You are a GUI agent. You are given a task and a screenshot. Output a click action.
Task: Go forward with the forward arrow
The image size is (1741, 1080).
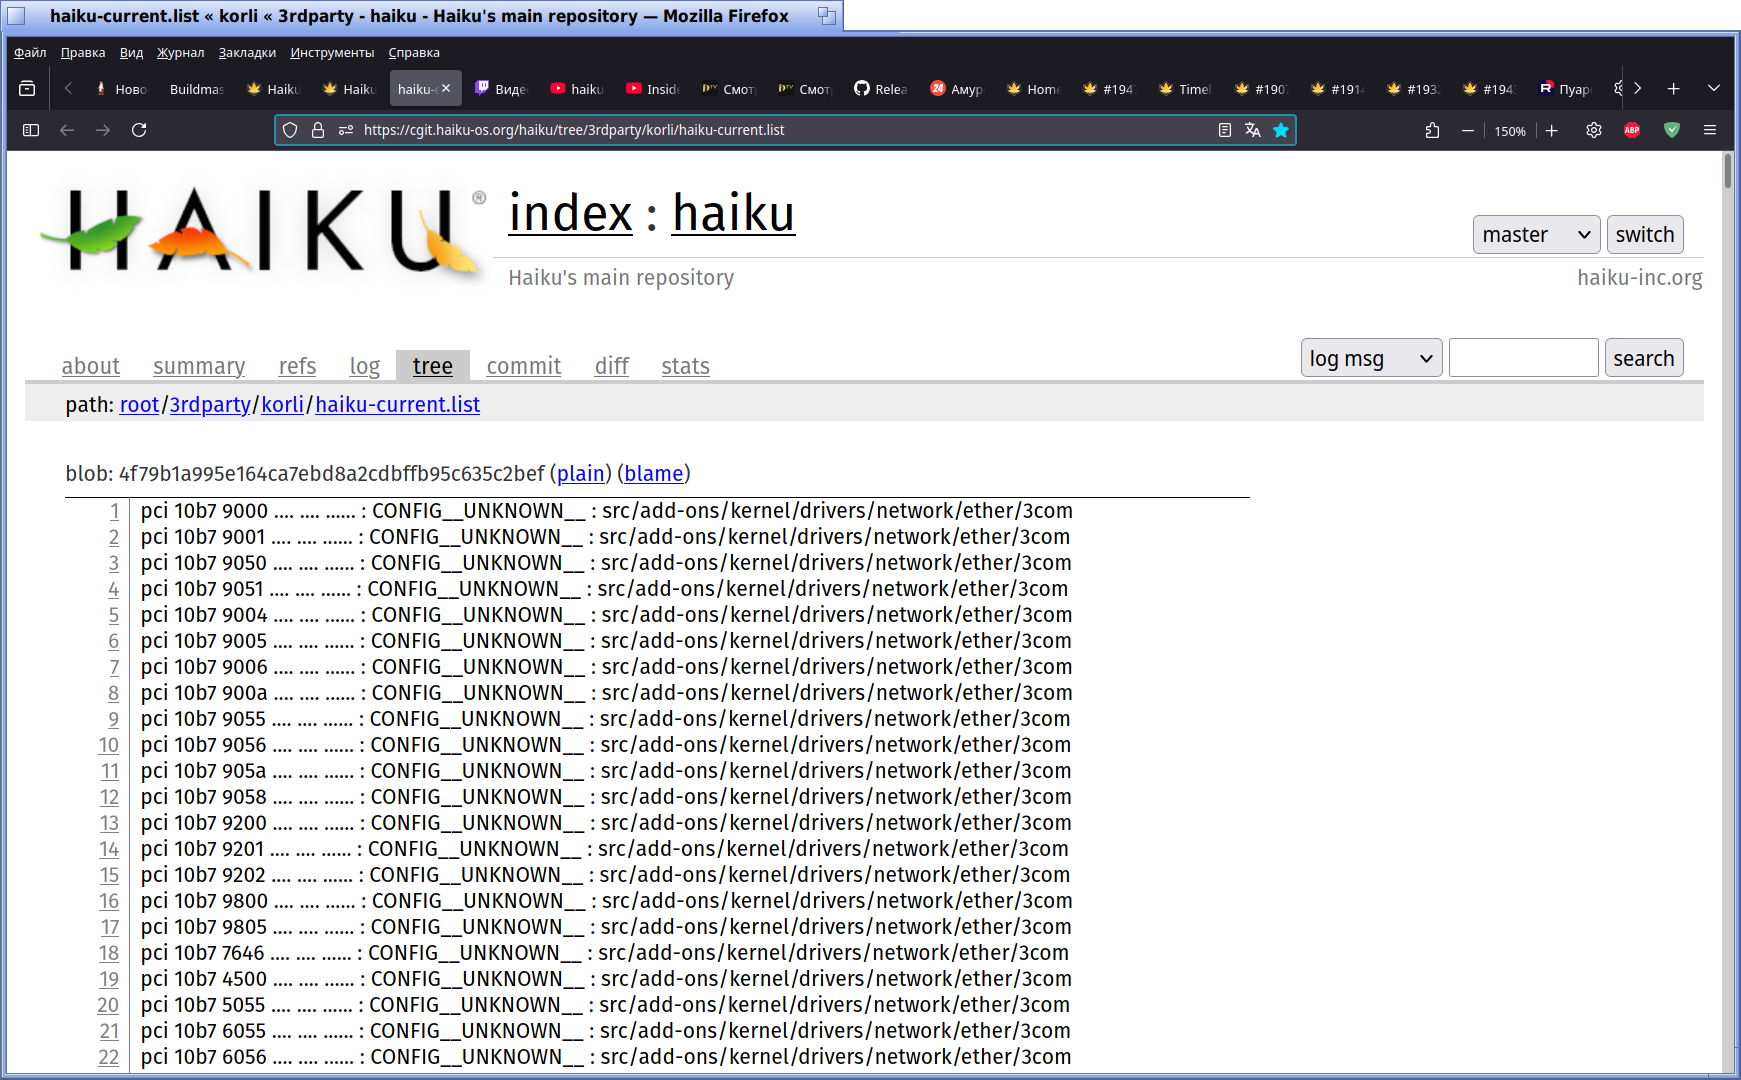pos(103,130)
